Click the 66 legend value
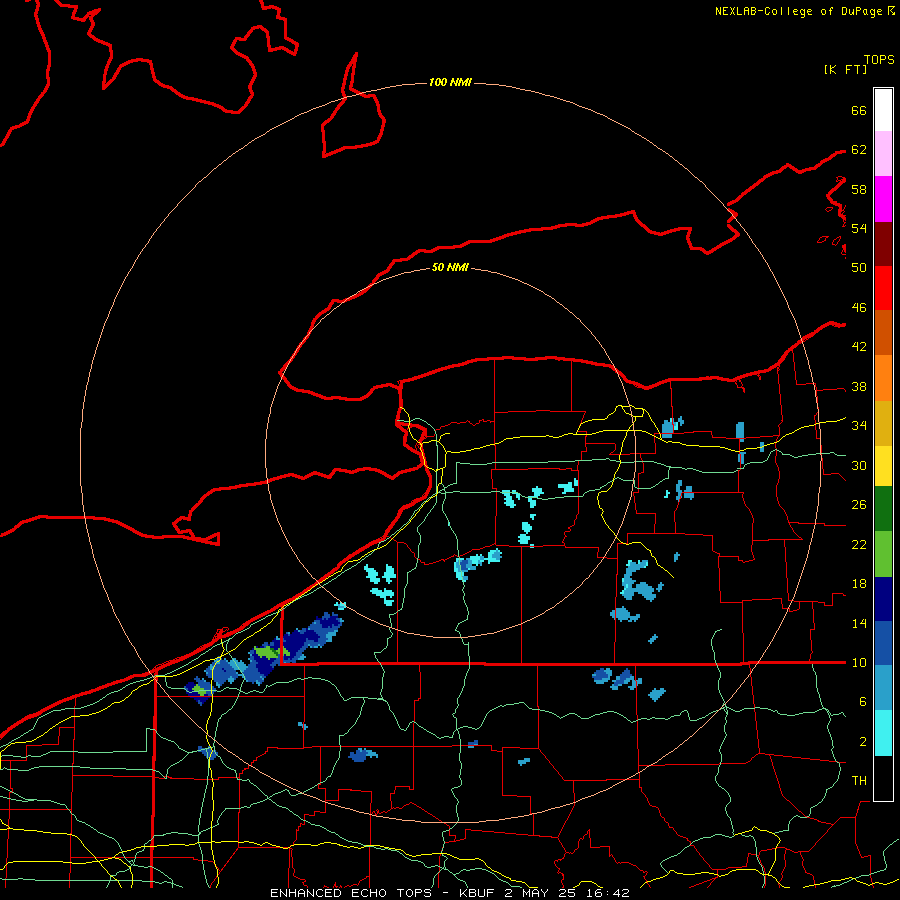The image size is (900, 900). [x=859, y=111]
